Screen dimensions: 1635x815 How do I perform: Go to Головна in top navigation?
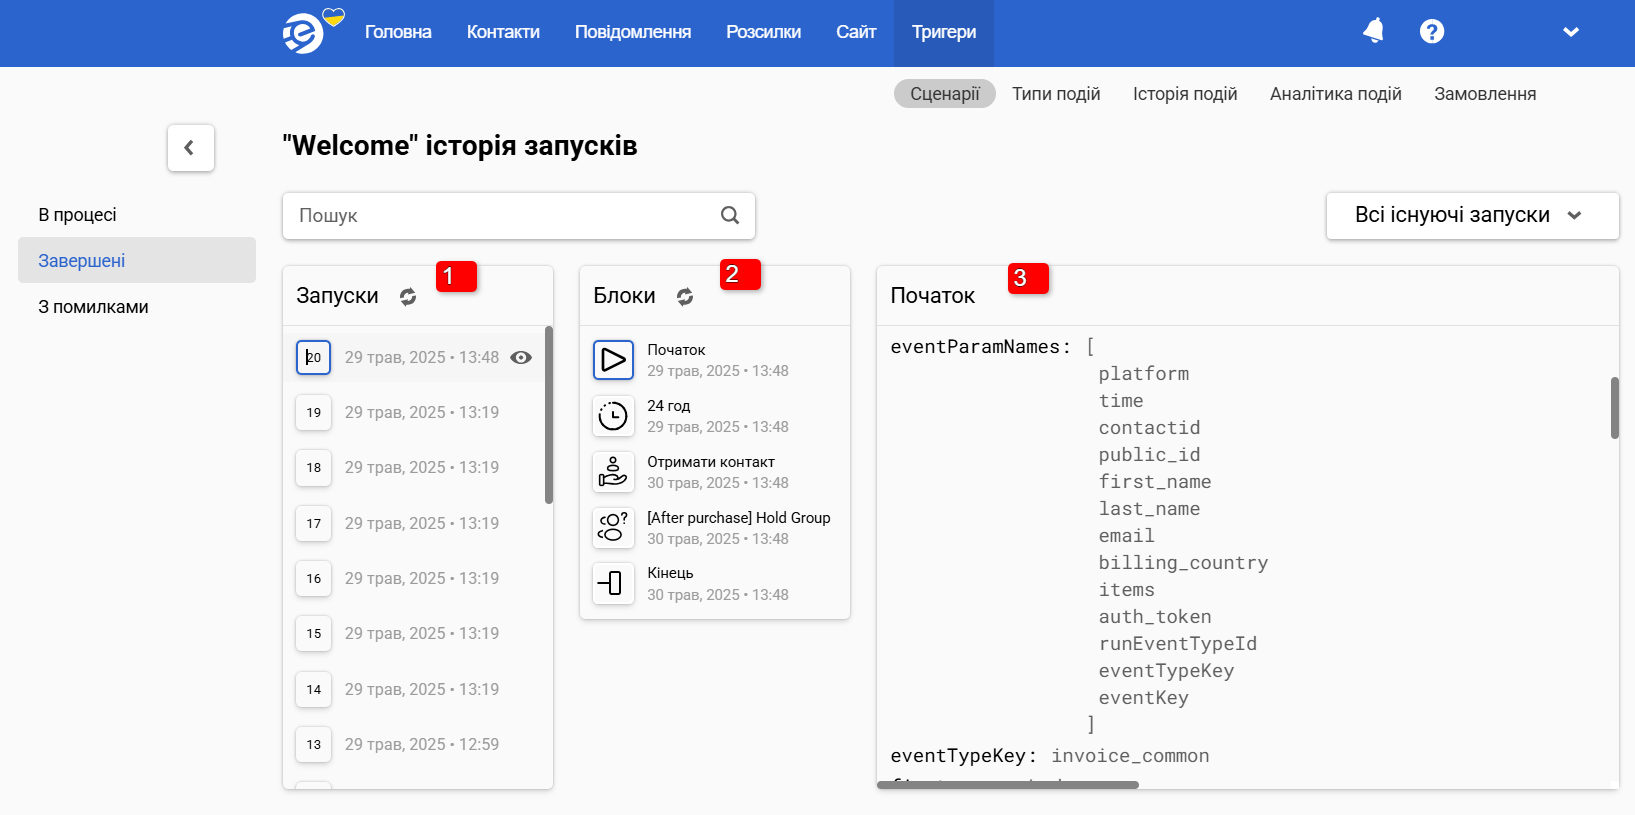(x=398, y=32)
